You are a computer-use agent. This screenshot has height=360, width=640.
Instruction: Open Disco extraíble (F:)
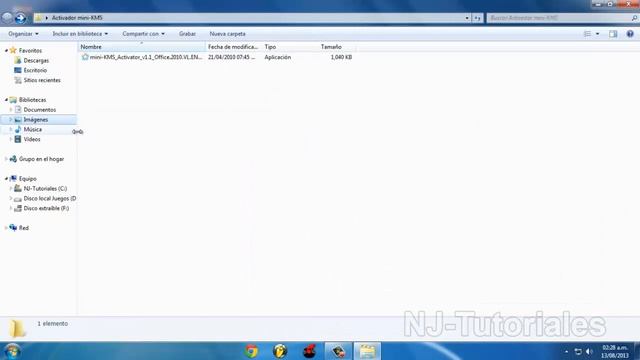pyautogui.click(x=46, y=208)
